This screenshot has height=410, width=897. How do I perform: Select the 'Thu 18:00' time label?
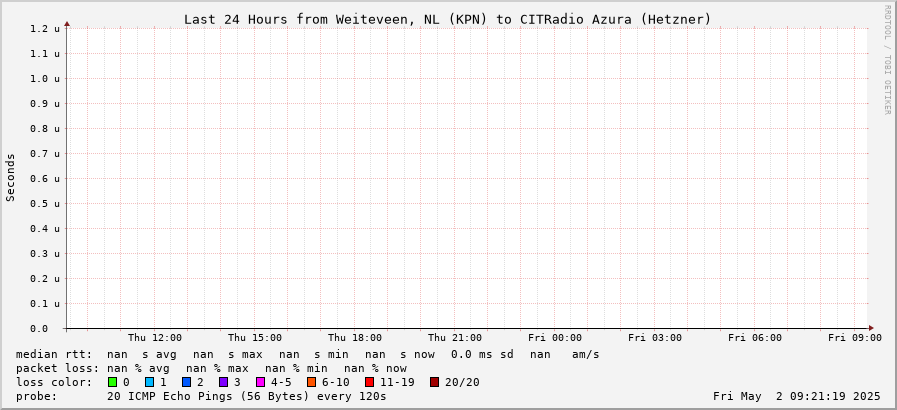click(x=355, y=338)
